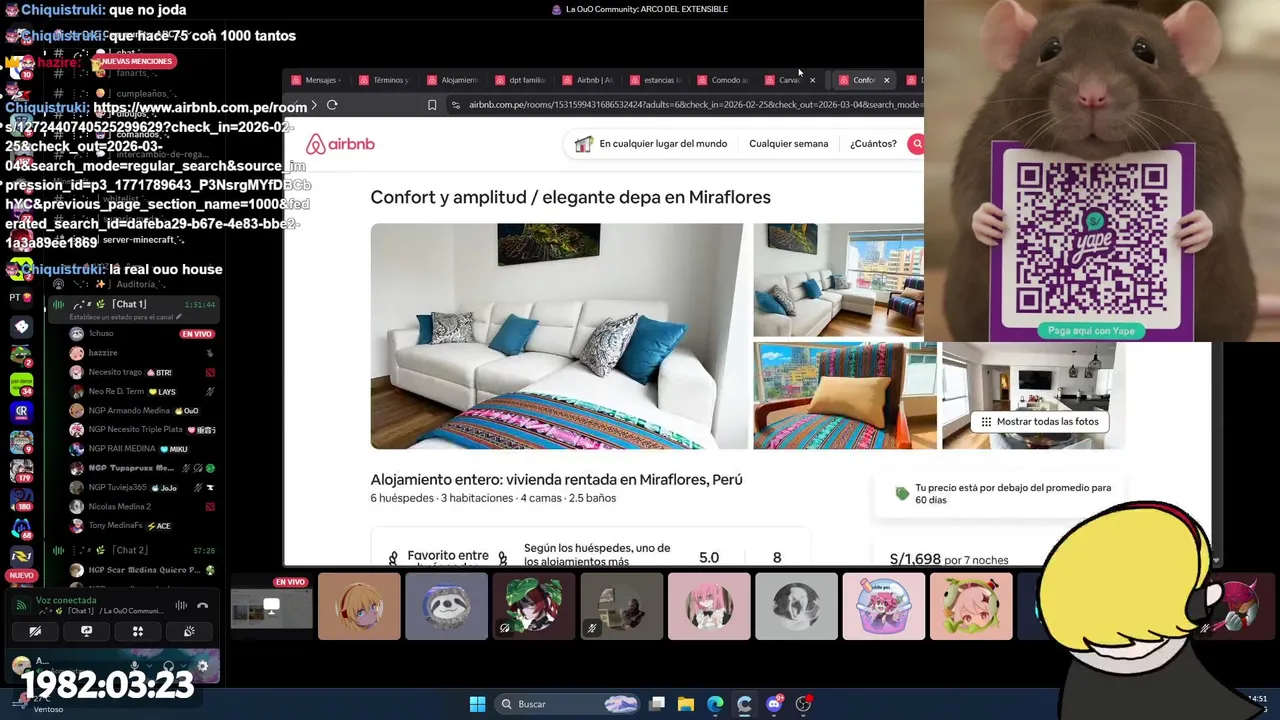Image resolution: width=1280 pixels, height=720 pixels.
Task: Toggle the Discord microphone mute button
Action: 136,666
